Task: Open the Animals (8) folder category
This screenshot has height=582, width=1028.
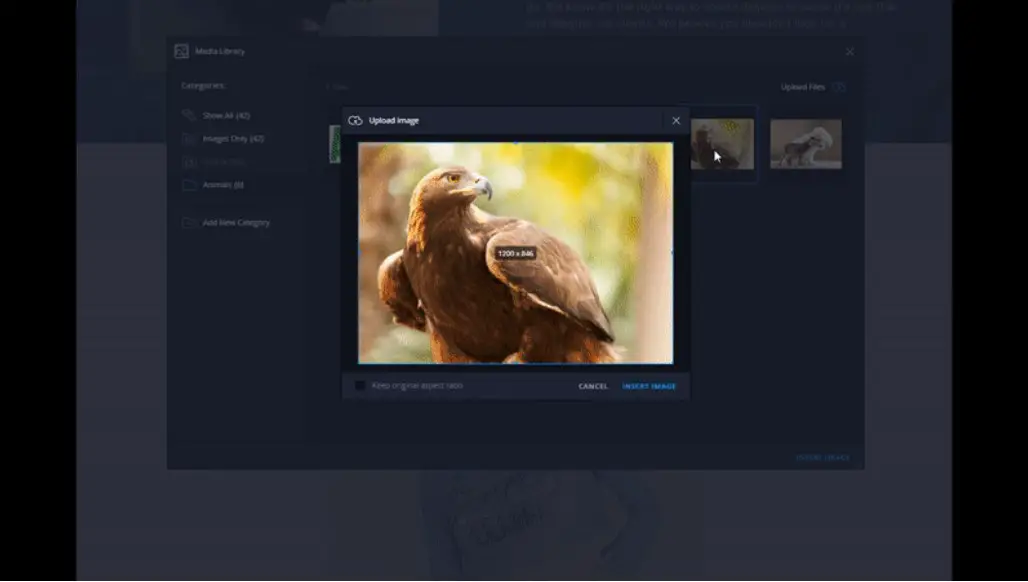Action: point(223,185)
